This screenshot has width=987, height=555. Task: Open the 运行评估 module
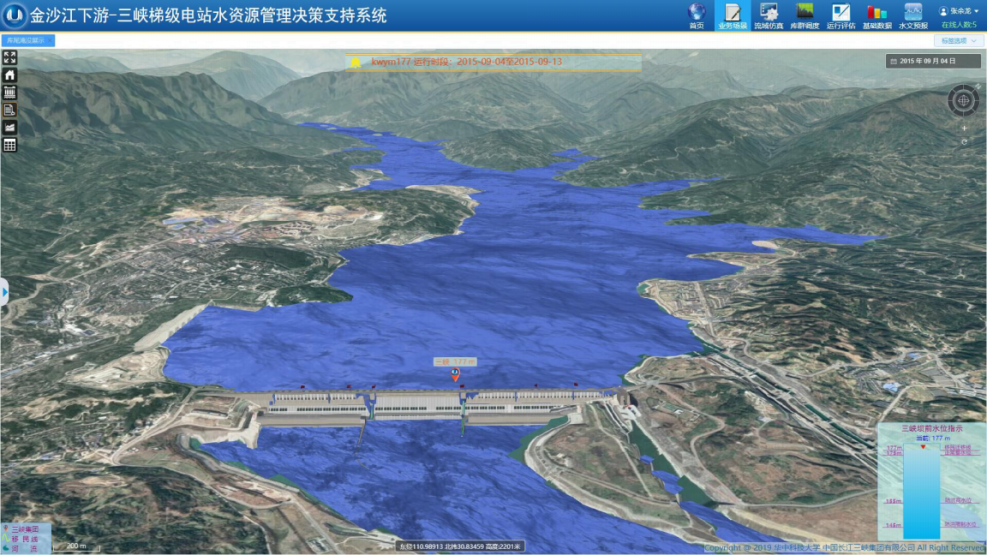[x=840, y=14]
